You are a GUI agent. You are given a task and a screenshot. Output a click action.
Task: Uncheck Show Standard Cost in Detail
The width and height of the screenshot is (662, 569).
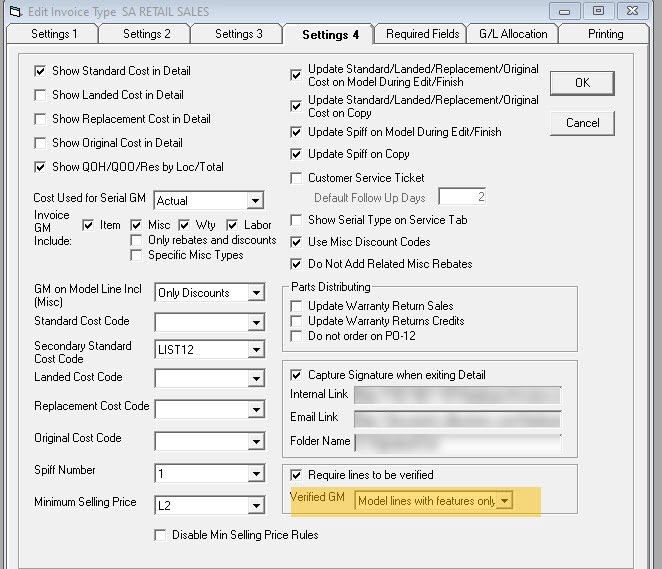(40, 71)
